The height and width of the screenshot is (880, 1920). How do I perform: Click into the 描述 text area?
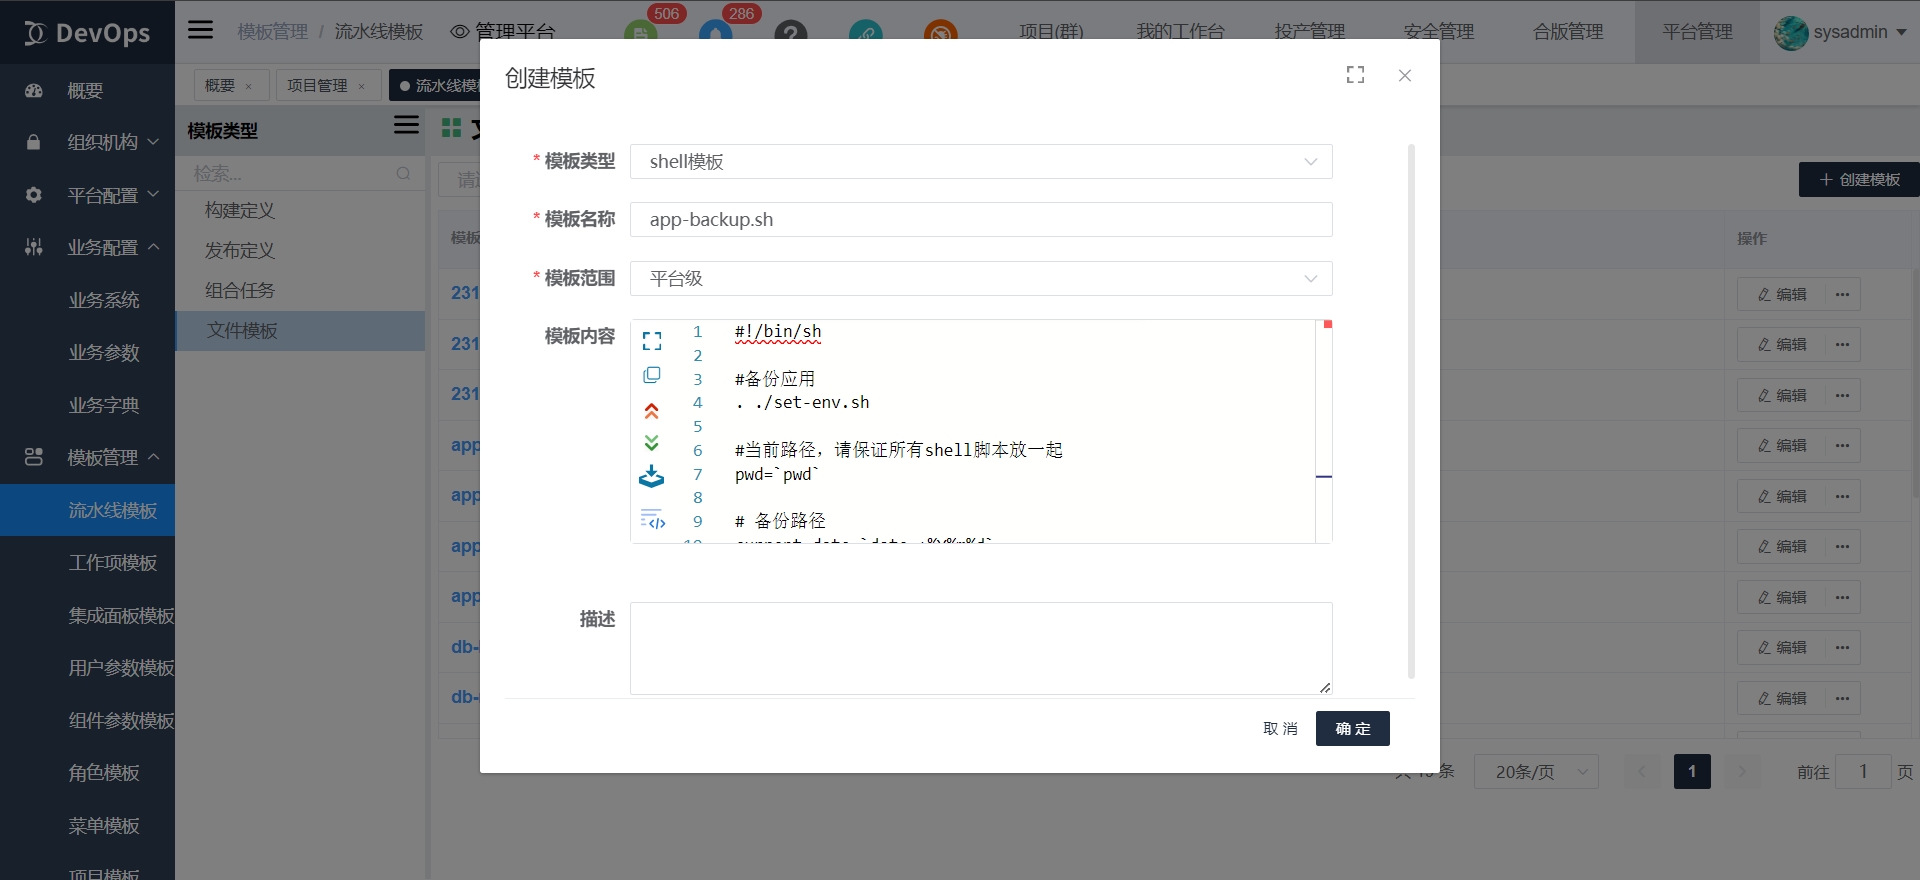click(x=980, y=648)
